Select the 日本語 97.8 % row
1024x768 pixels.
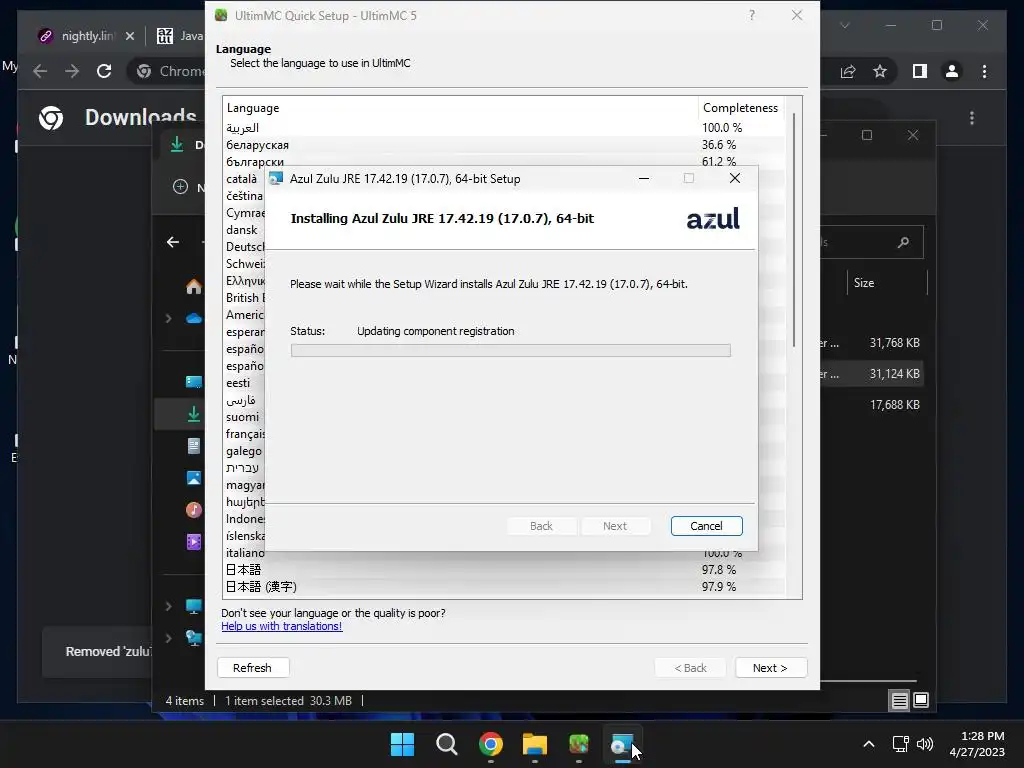pyautogui.click(x=503, y=569)
